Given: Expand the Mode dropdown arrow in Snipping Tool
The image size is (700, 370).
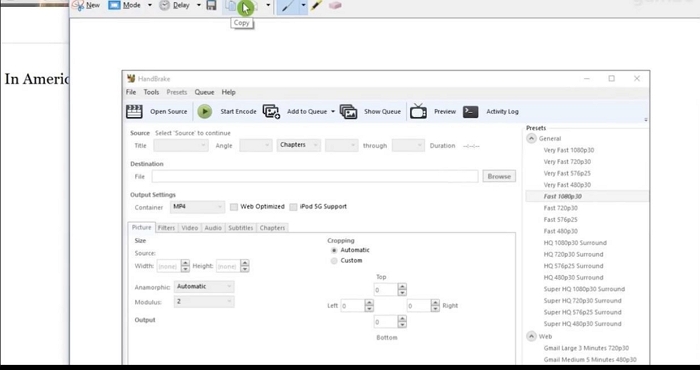Looking at the screenshot, I should pos(150,5).
